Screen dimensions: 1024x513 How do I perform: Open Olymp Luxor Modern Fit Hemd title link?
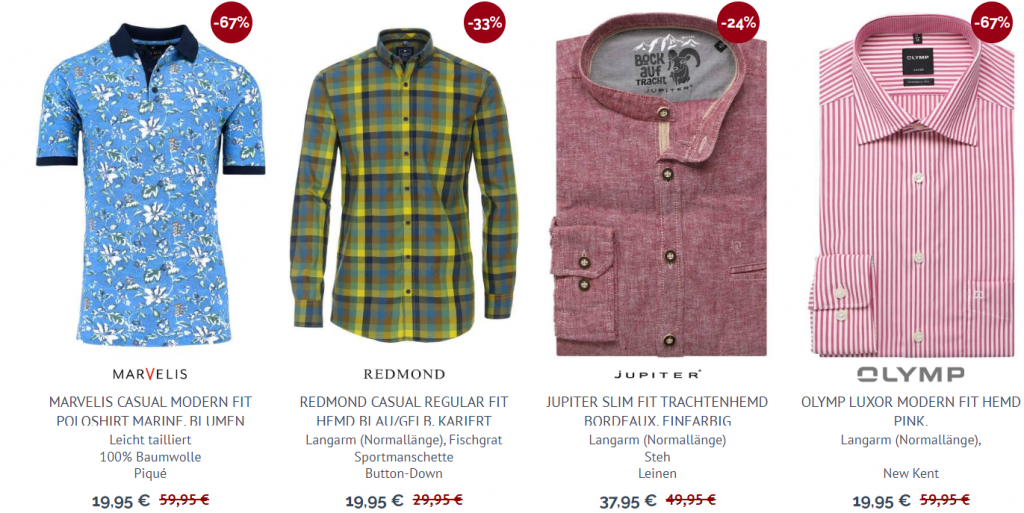pos(910,411)
